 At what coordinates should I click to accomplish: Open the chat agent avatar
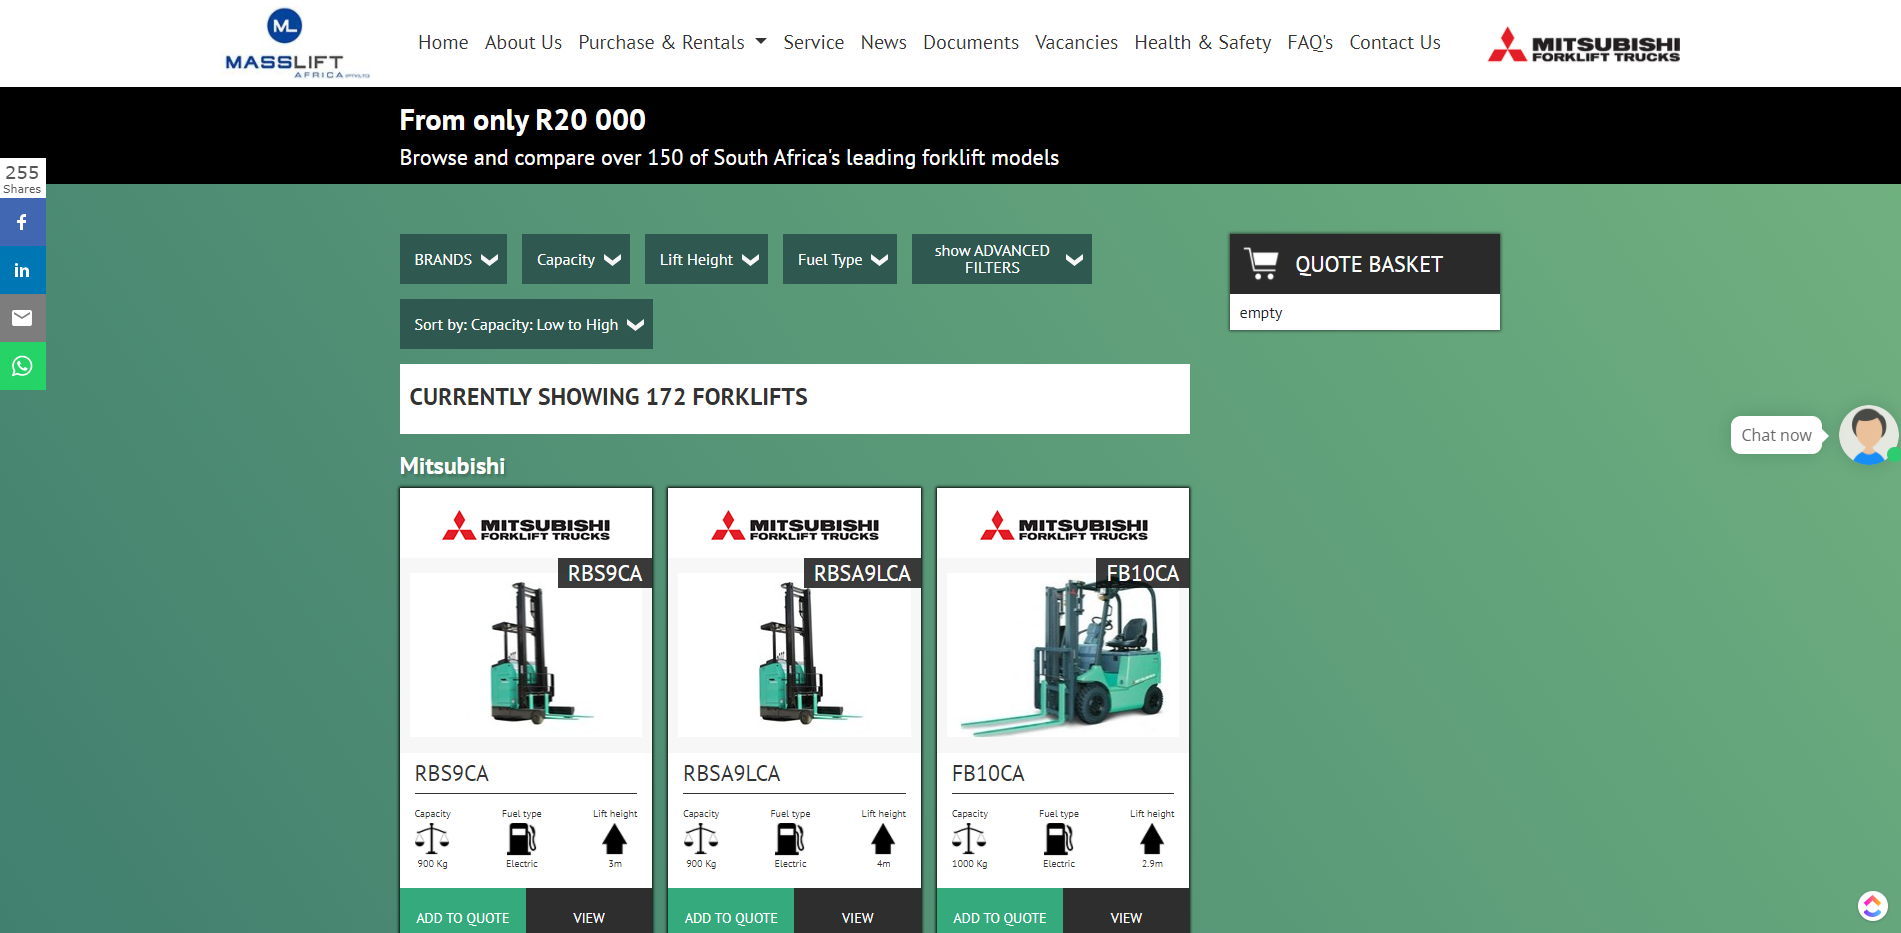[1868, 435]
